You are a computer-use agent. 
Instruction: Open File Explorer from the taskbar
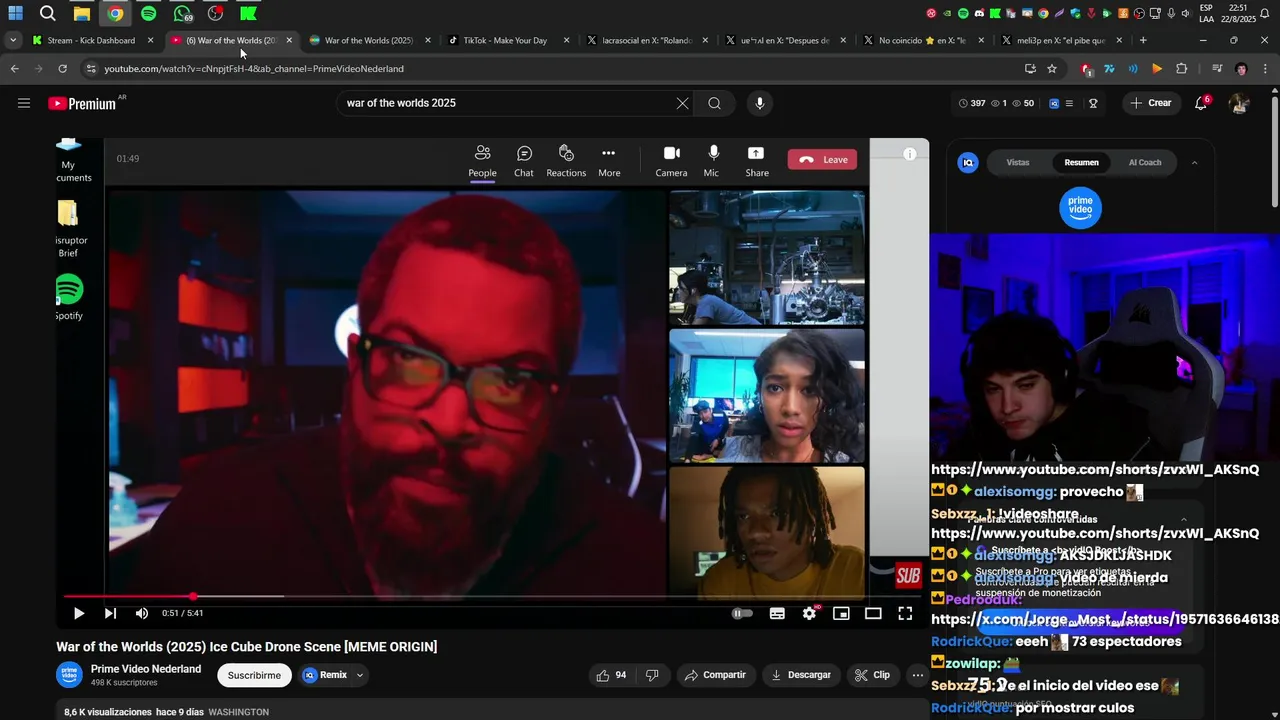pos(82,13)
